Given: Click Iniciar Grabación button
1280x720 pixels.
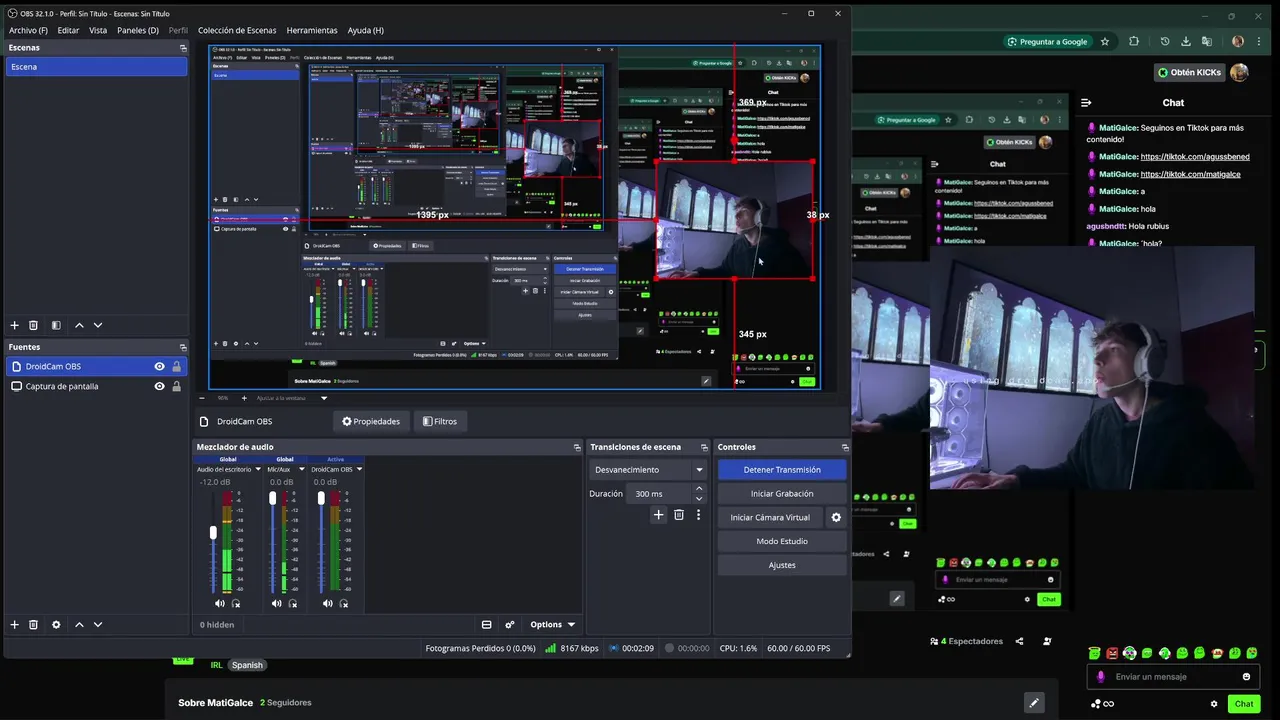Looking at the screenshot, I should [782, 493].
